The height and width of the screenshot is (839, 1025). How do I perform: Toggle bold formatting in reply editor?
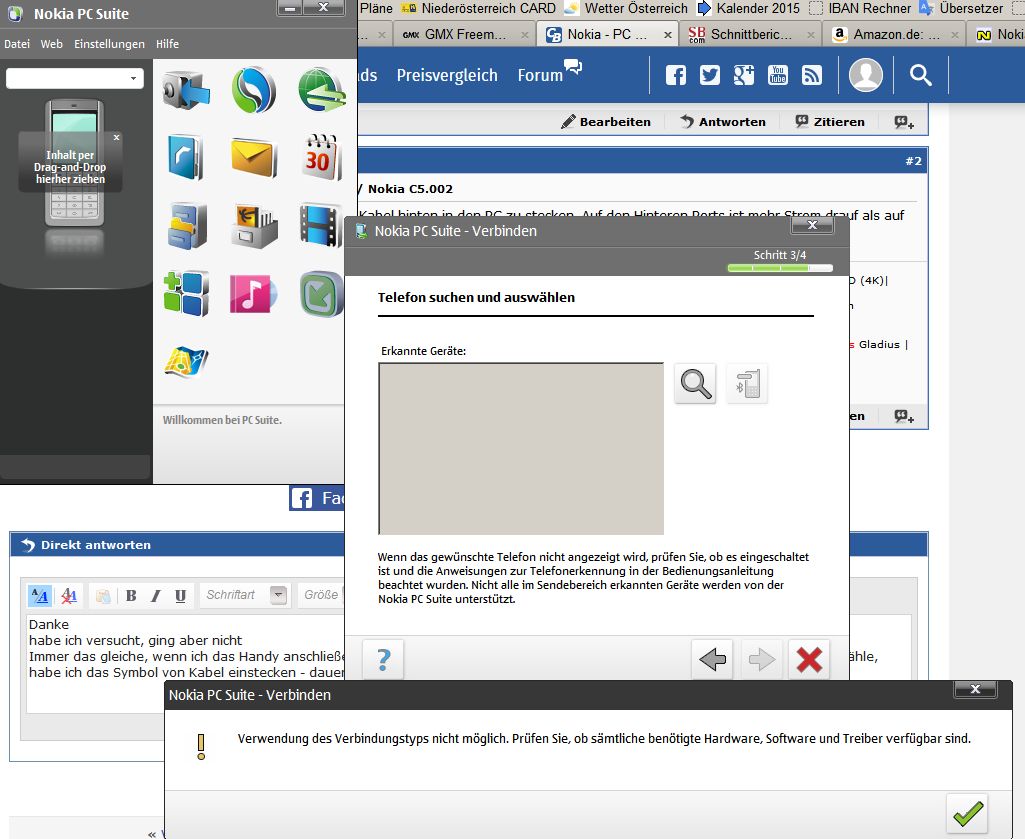[x=131, y=596]
